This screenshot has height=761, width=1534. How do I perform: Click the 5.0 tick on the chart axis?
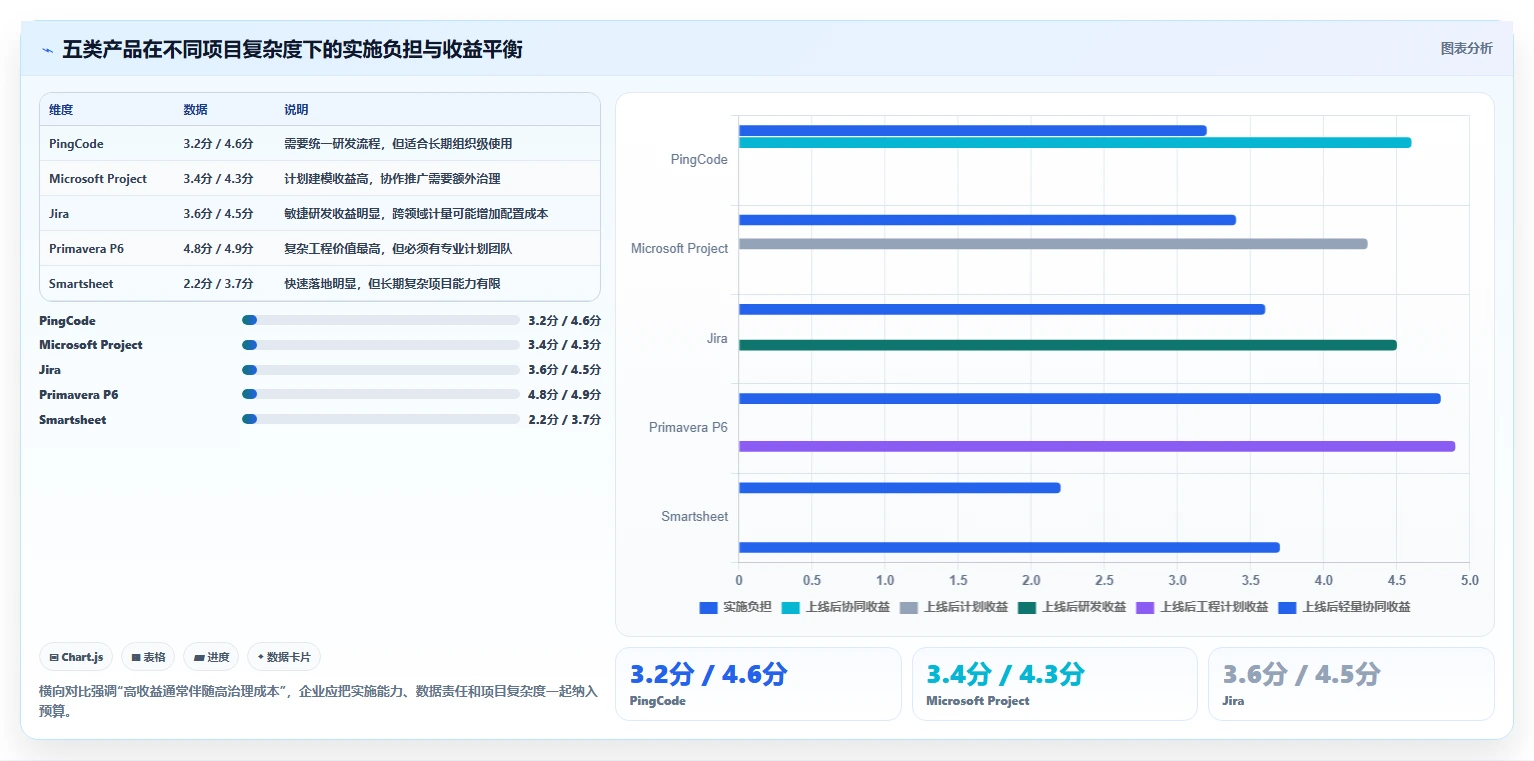pyautogui.click(x=1469, y=580)
